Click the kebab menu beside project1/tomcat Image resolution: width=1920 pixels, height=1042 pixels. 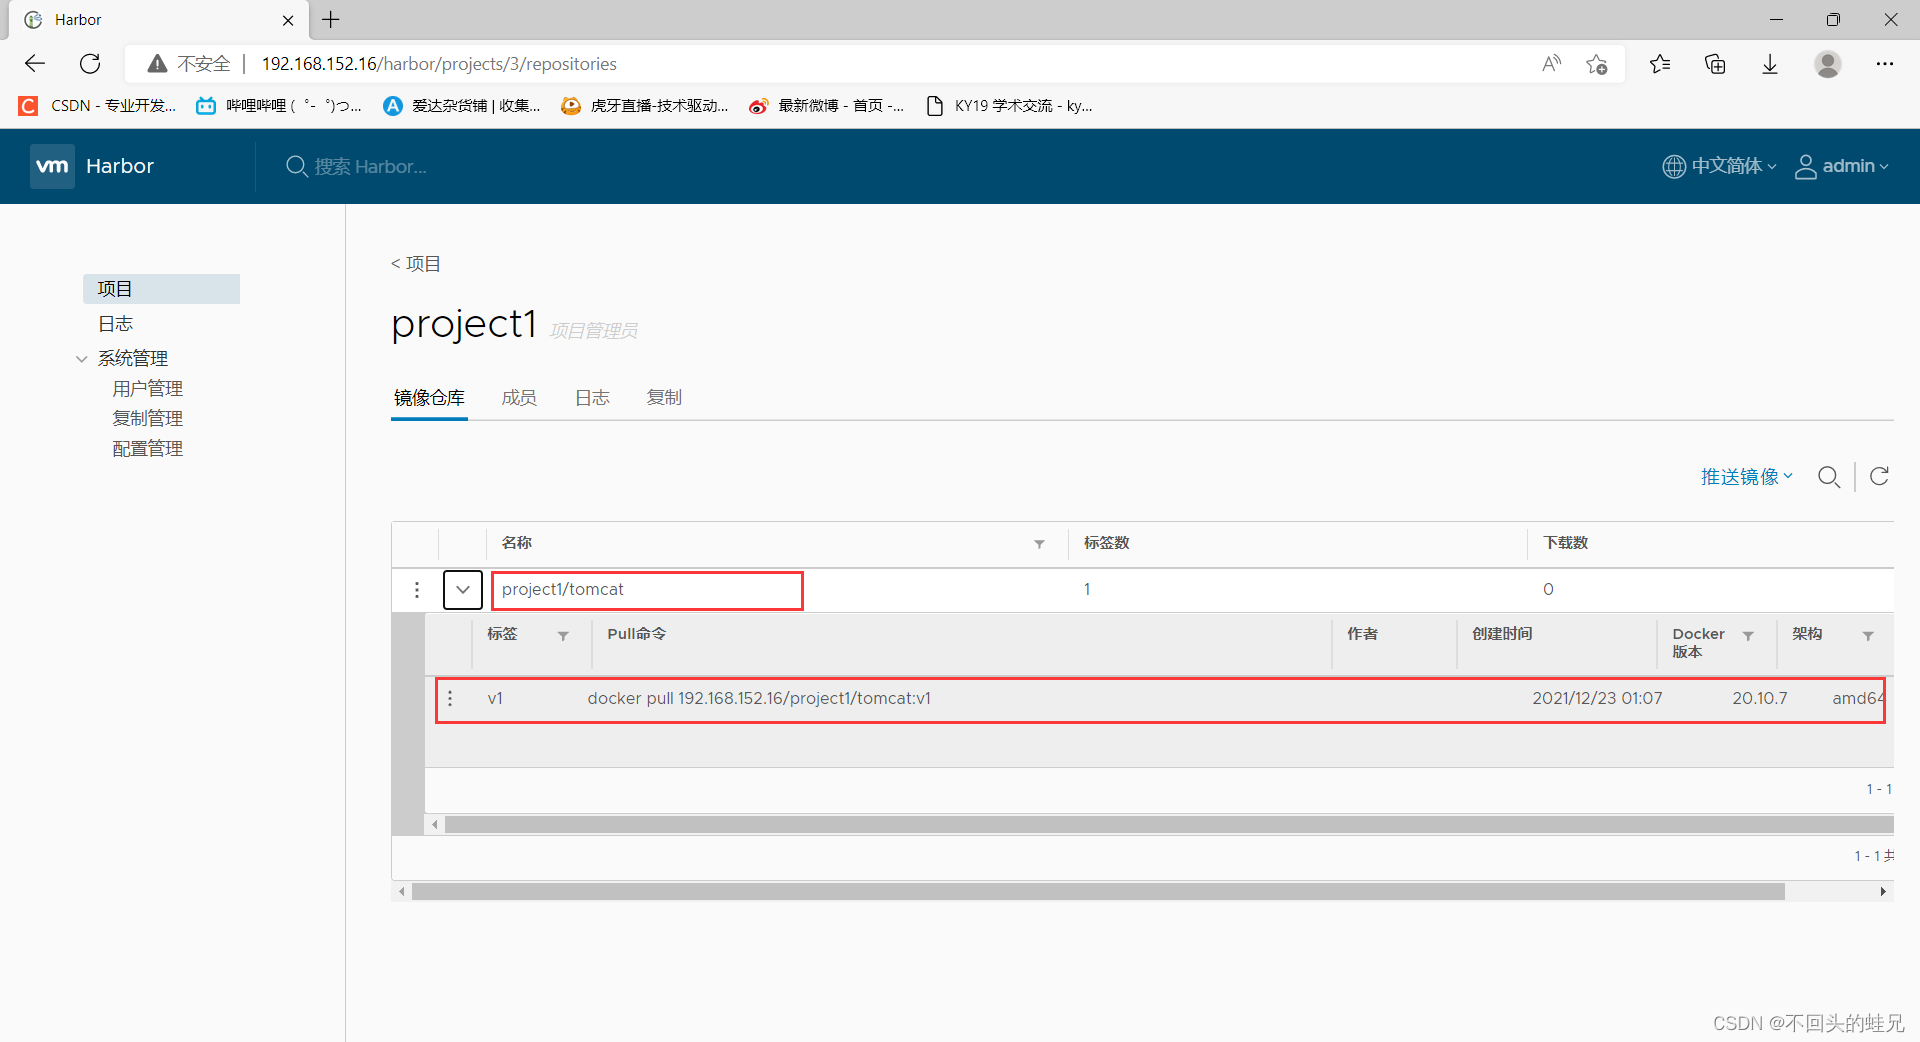[417, 590]
